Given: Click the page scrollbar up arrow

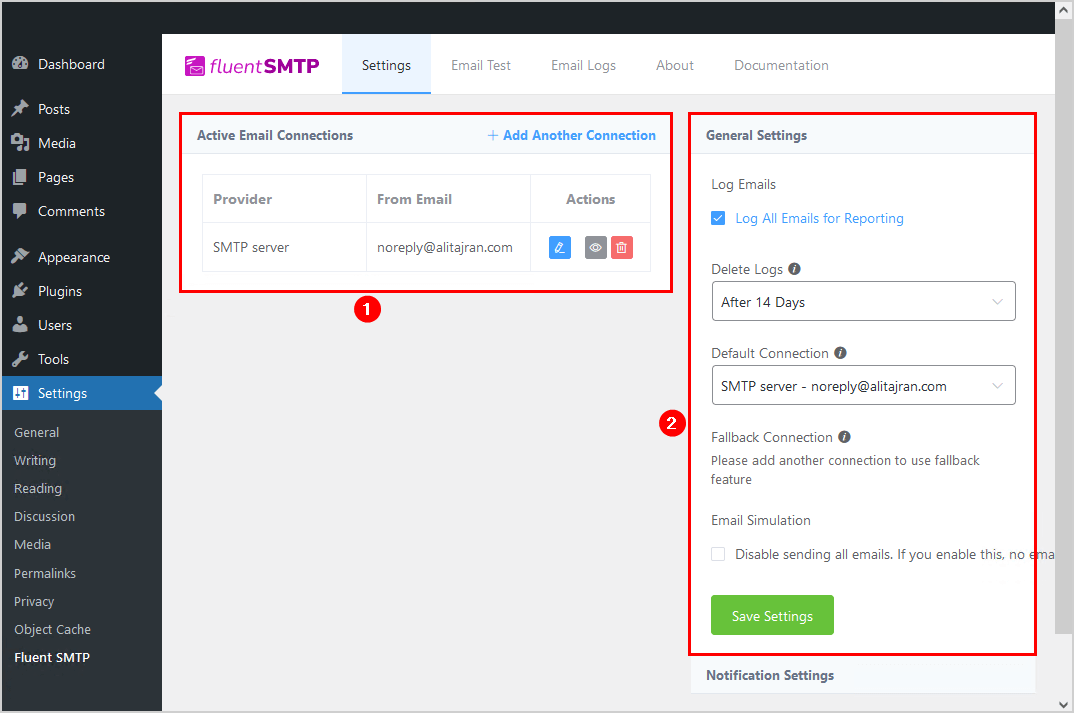Looking at the screenshot, I should [x=1064, y=10].
